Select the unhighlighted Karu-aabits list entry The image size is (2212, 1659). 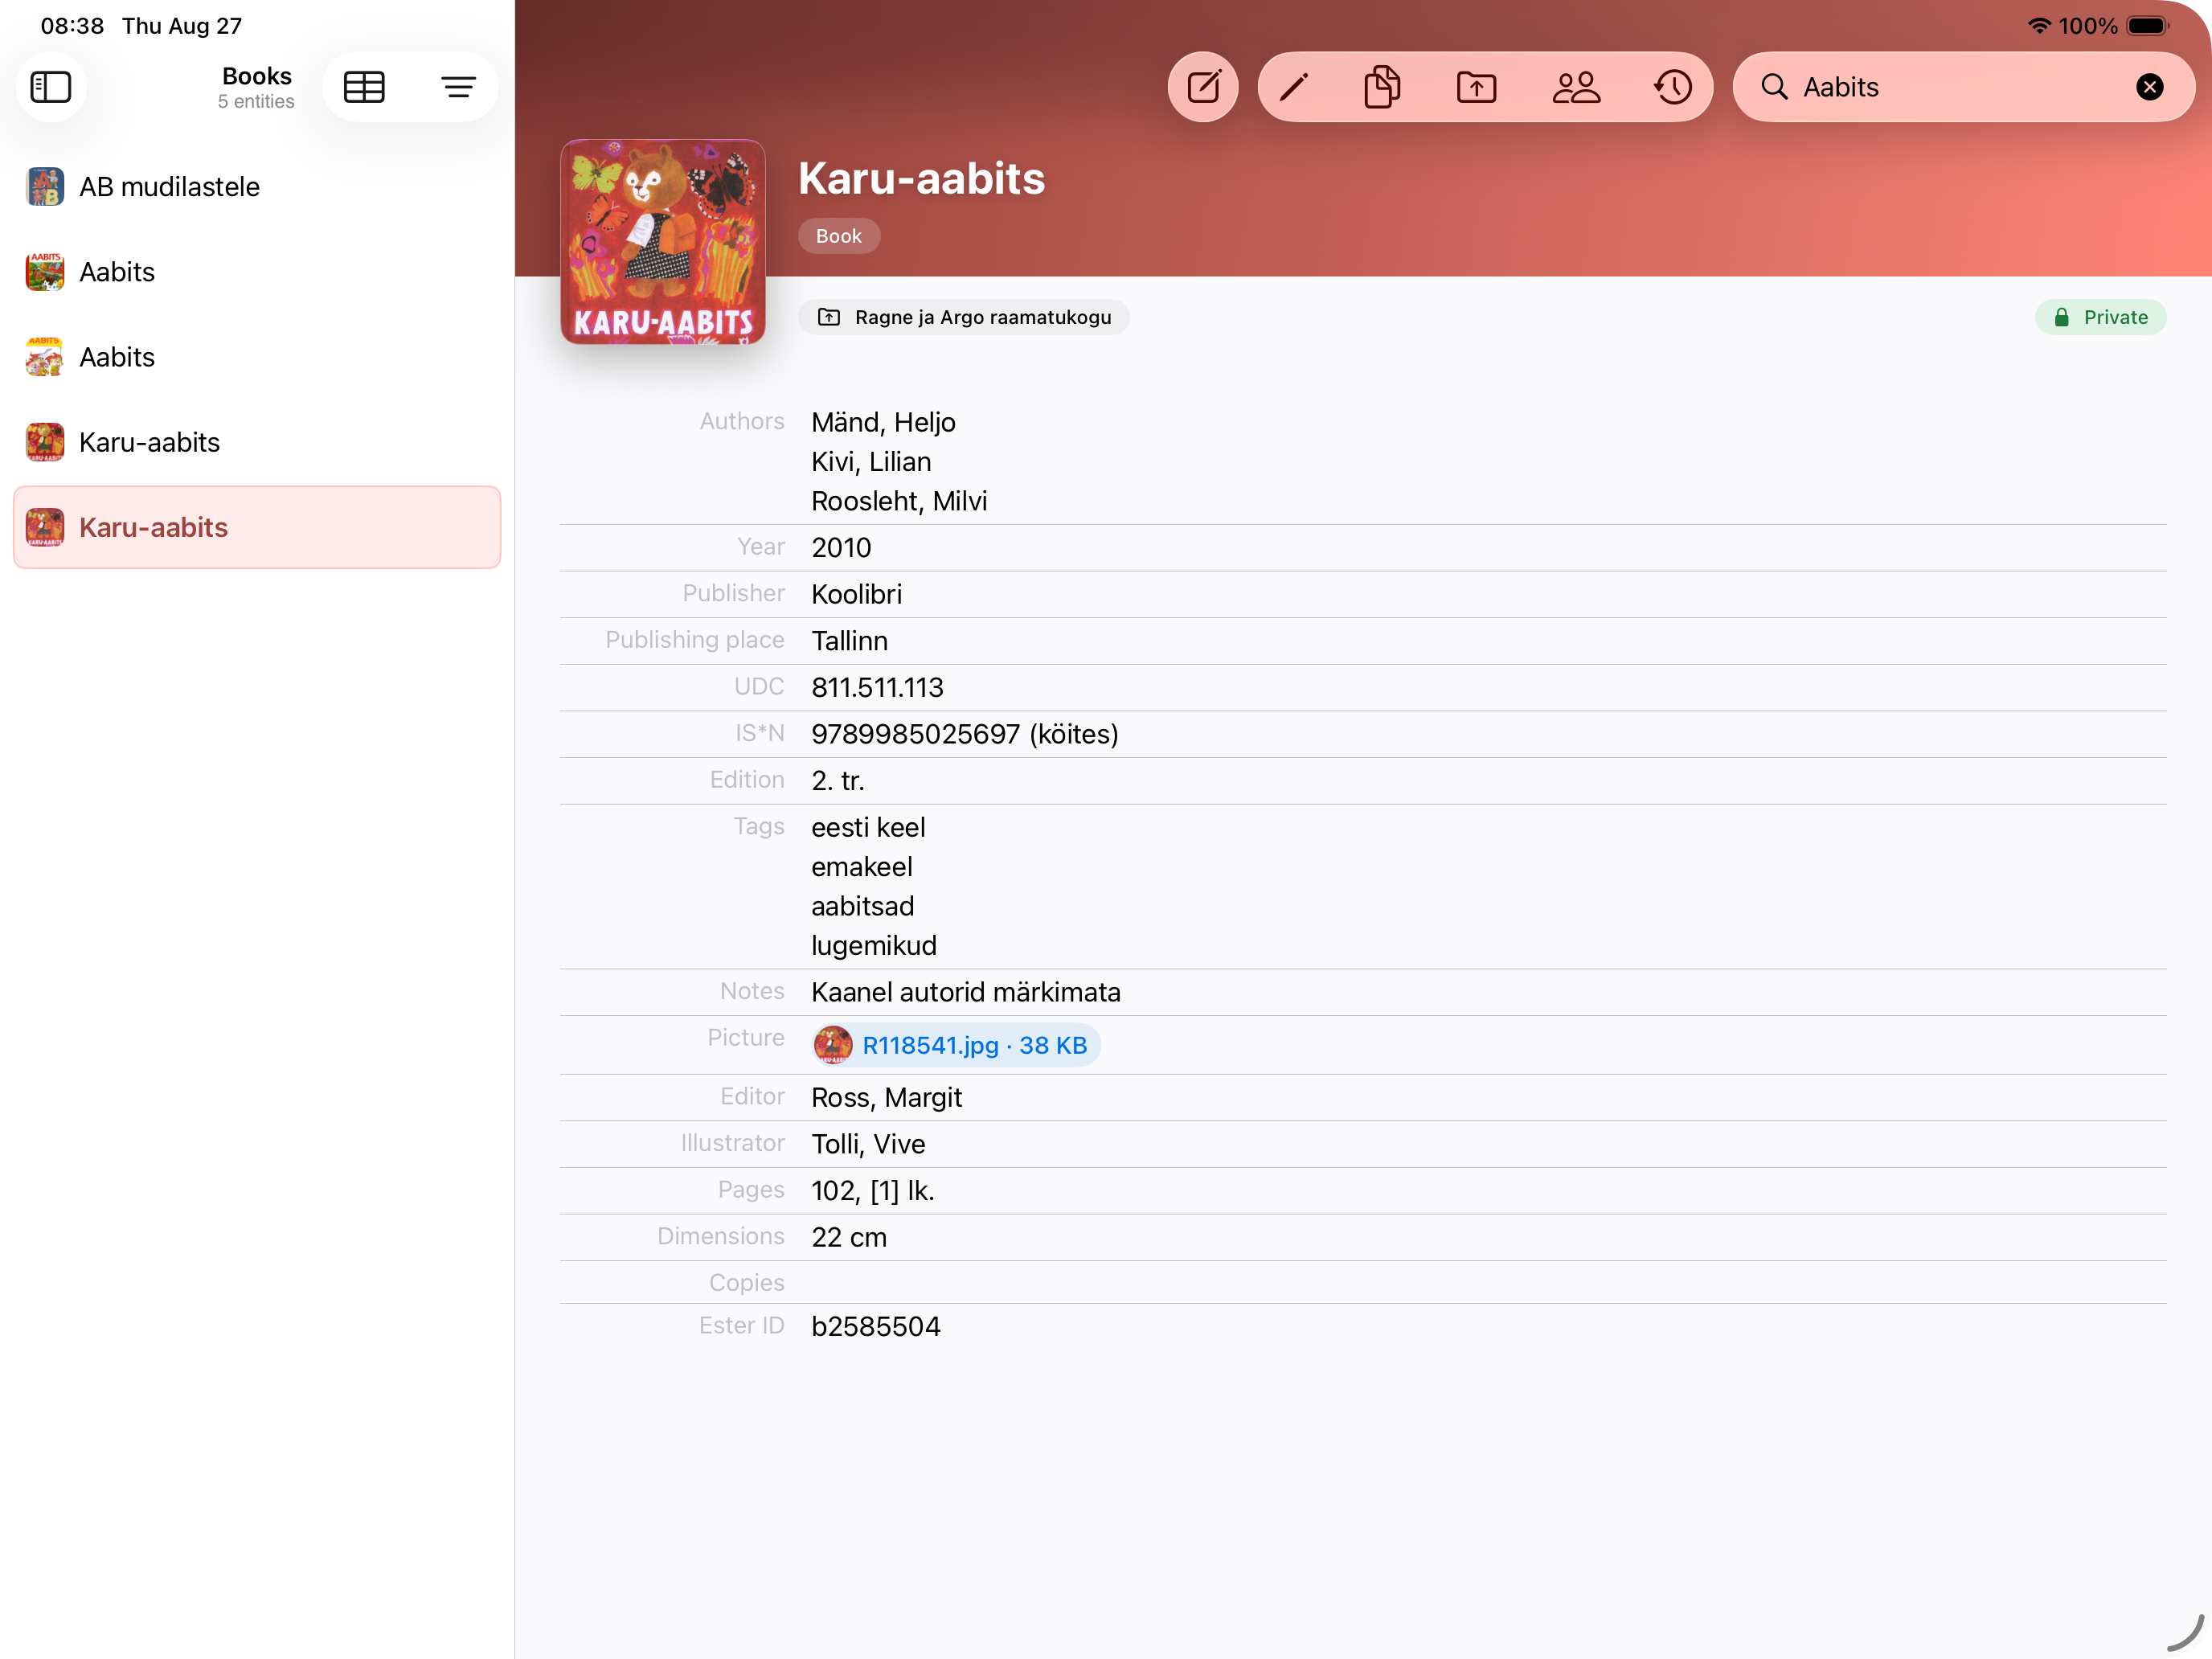pyautogui.click(x=257, y=442)
